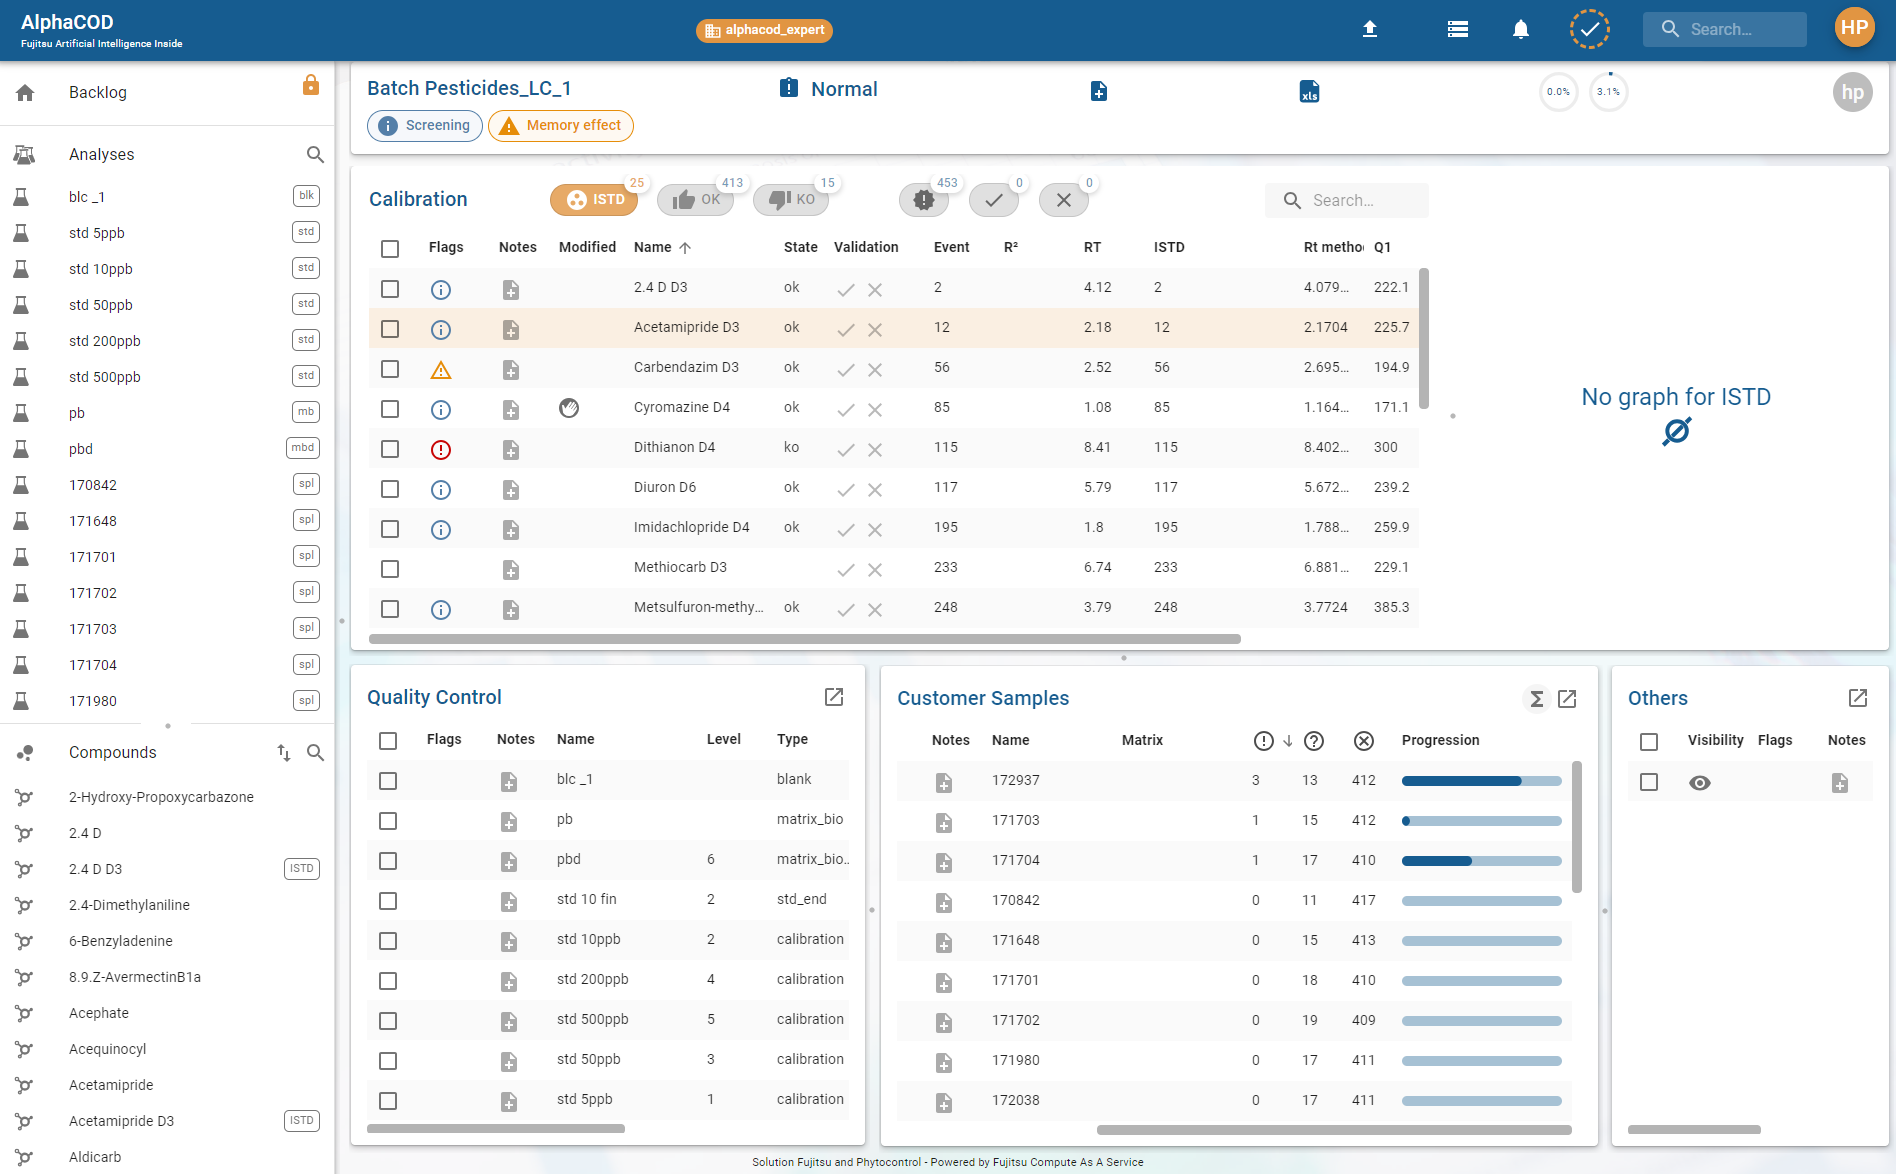The width and height of the screenshot is (1896, 1174).
Task: Click the Memory effect warning button
Action: [561, 126]
